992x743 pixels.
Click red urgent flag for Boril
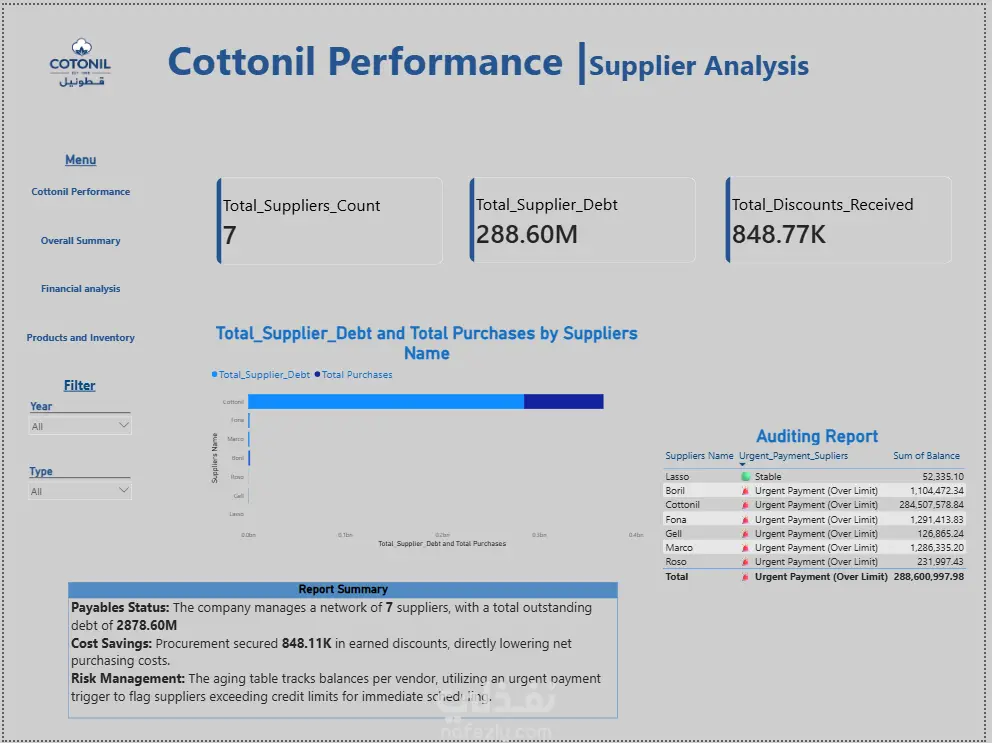click(745, 490)
